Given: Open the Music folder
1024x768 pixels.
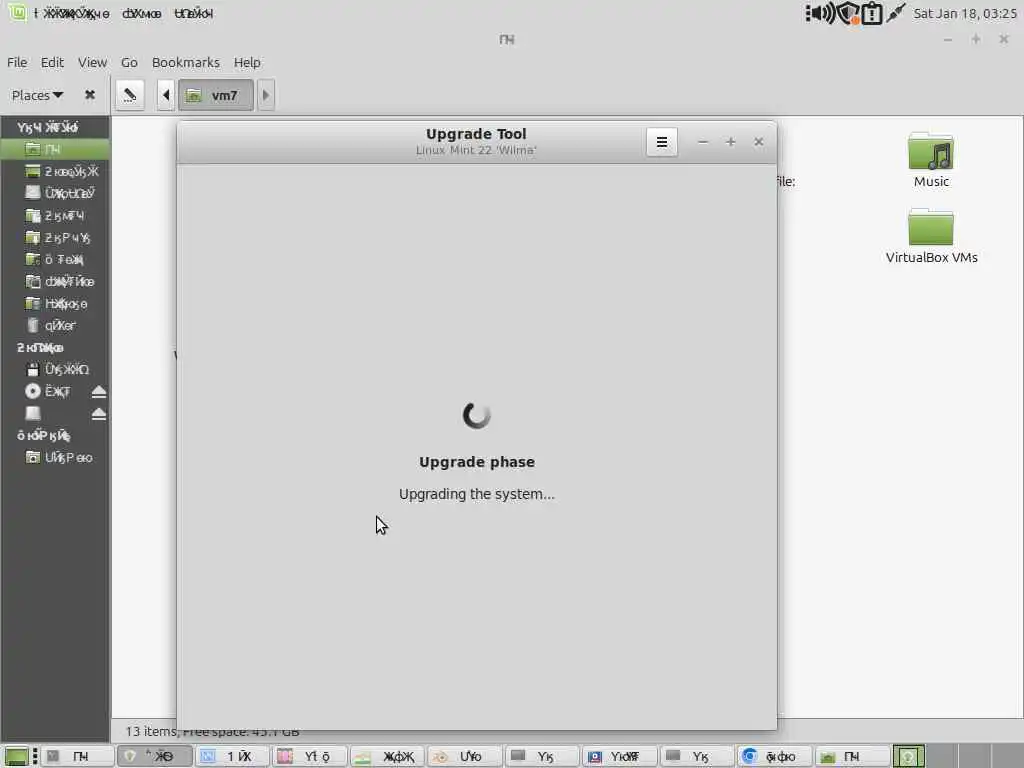Looking at the screenshot, I should click(931, 160).
